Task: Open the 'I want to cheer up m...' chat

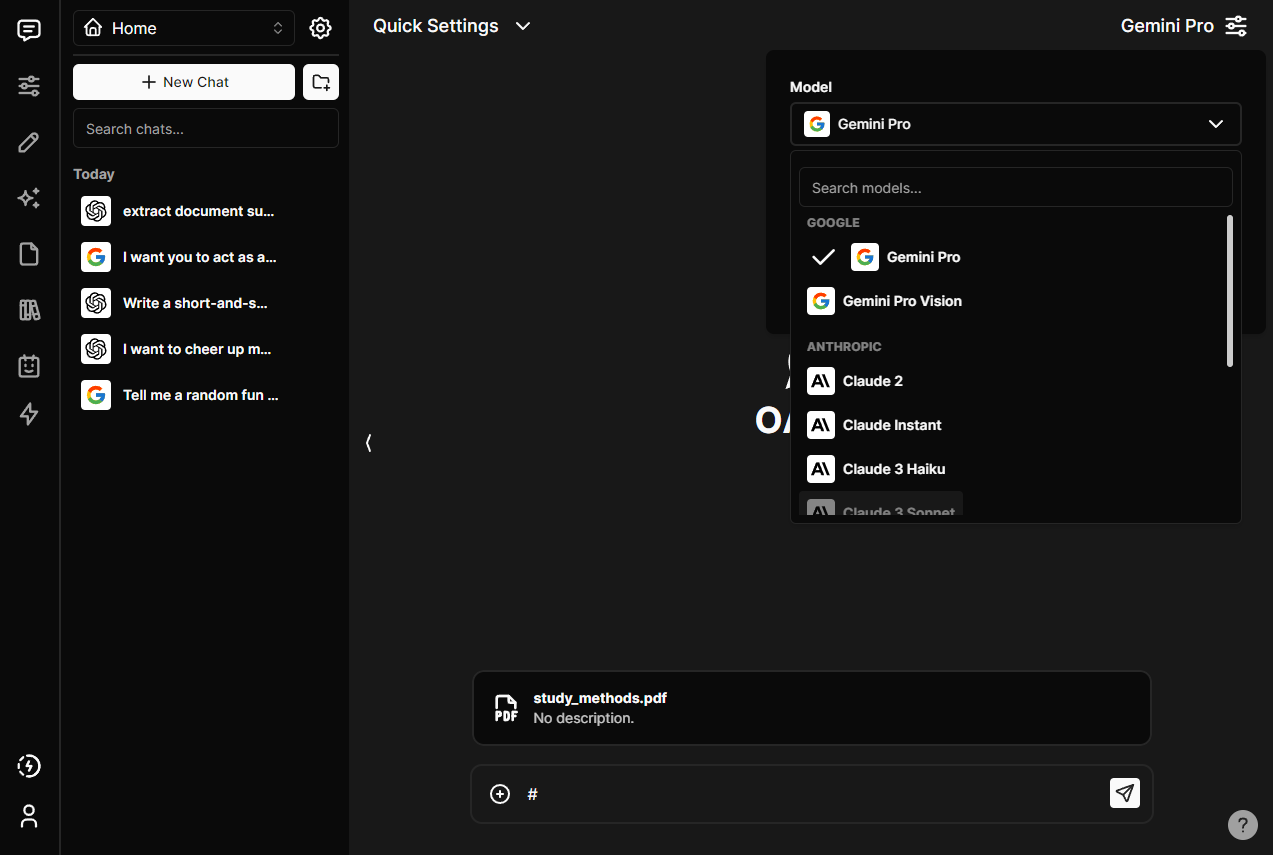Action: click(205, 349)
